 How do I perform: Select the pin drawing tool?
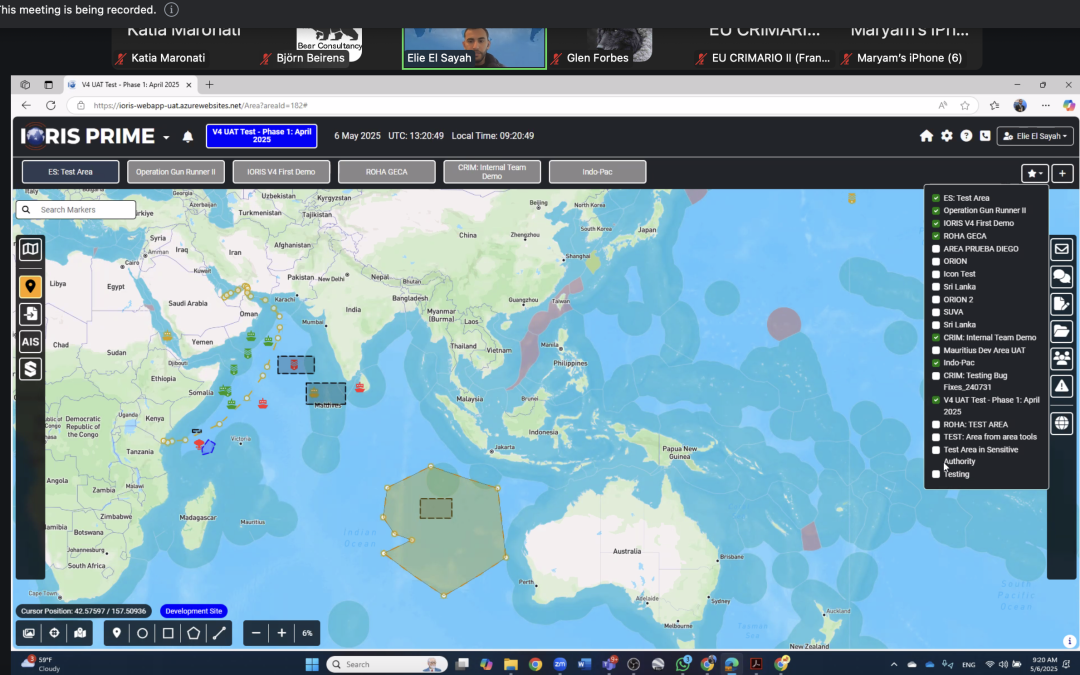[x=116, y=633]
